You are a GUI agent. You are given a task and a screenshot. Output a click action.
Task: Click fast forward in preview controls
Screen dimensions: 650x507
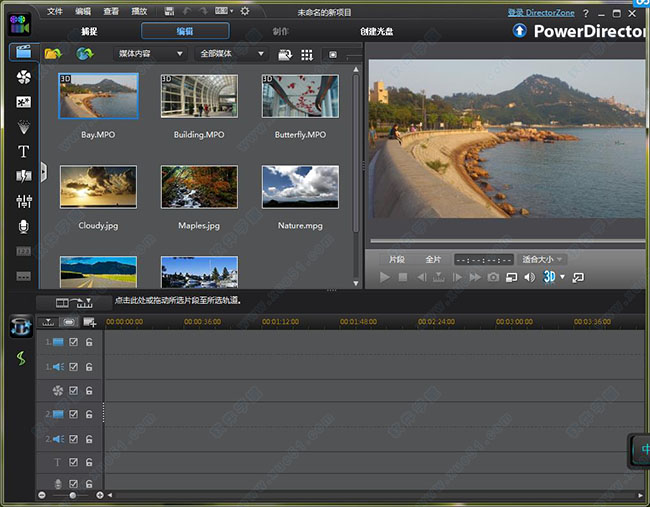[x=475, y=277]
